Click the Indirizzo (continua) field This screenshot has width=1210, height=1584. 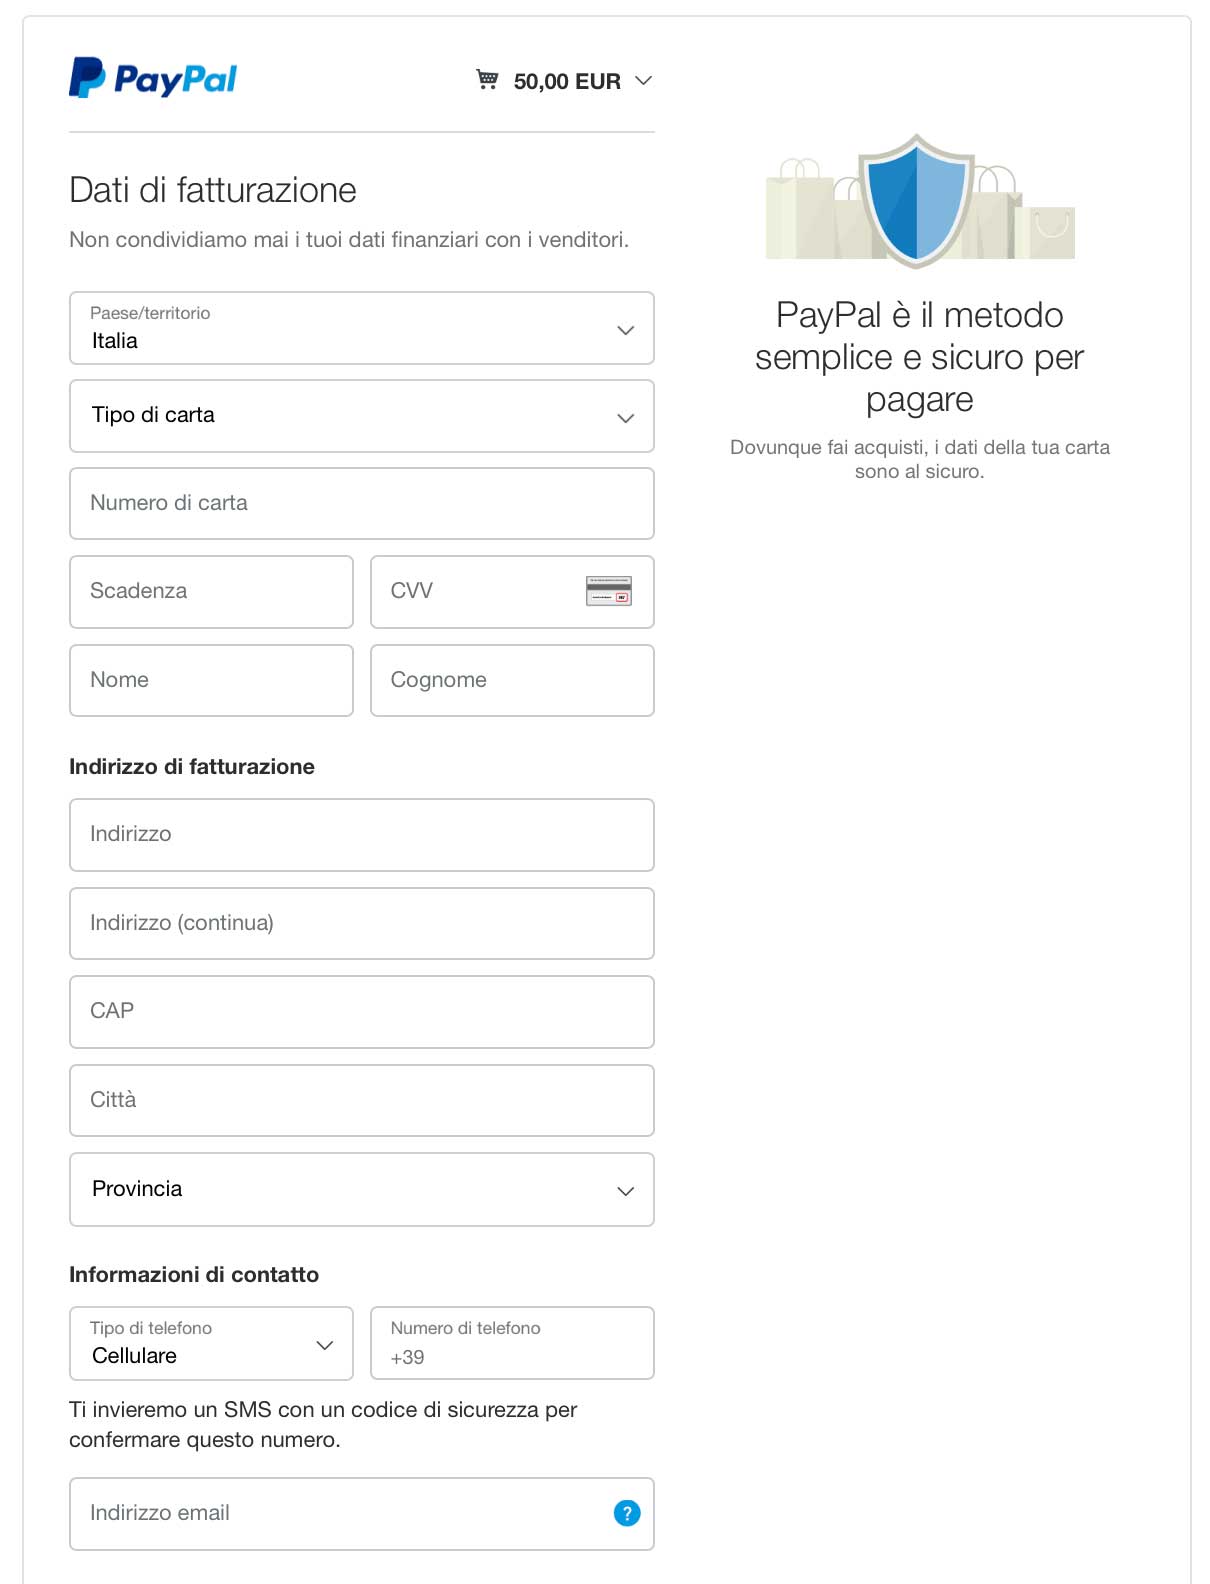coord(361,923)
